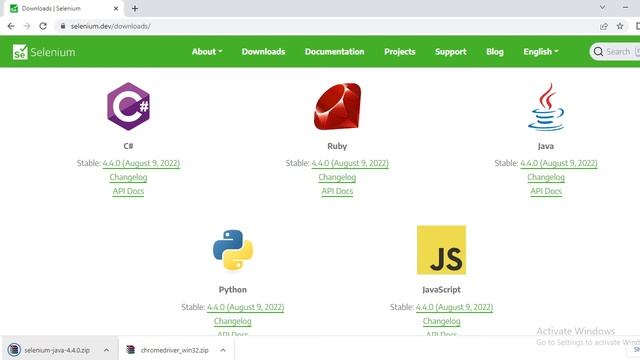Click the Java heading text
The width and height of the screenshot is (640, 360).
tap(546, 146)
